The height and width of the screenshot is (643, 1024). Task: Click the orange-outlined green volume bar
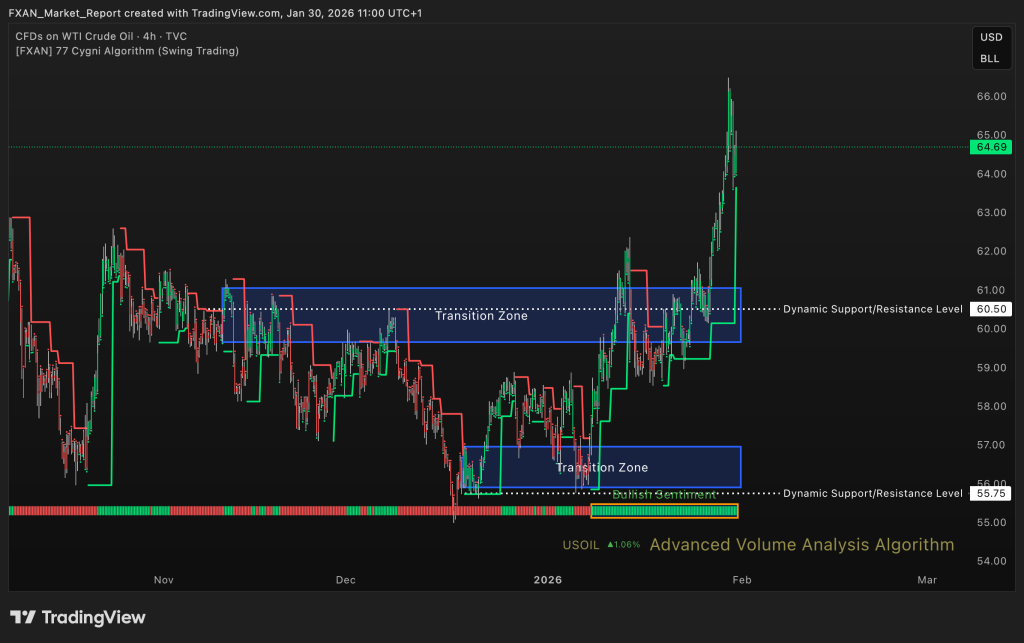pos(664,511)
